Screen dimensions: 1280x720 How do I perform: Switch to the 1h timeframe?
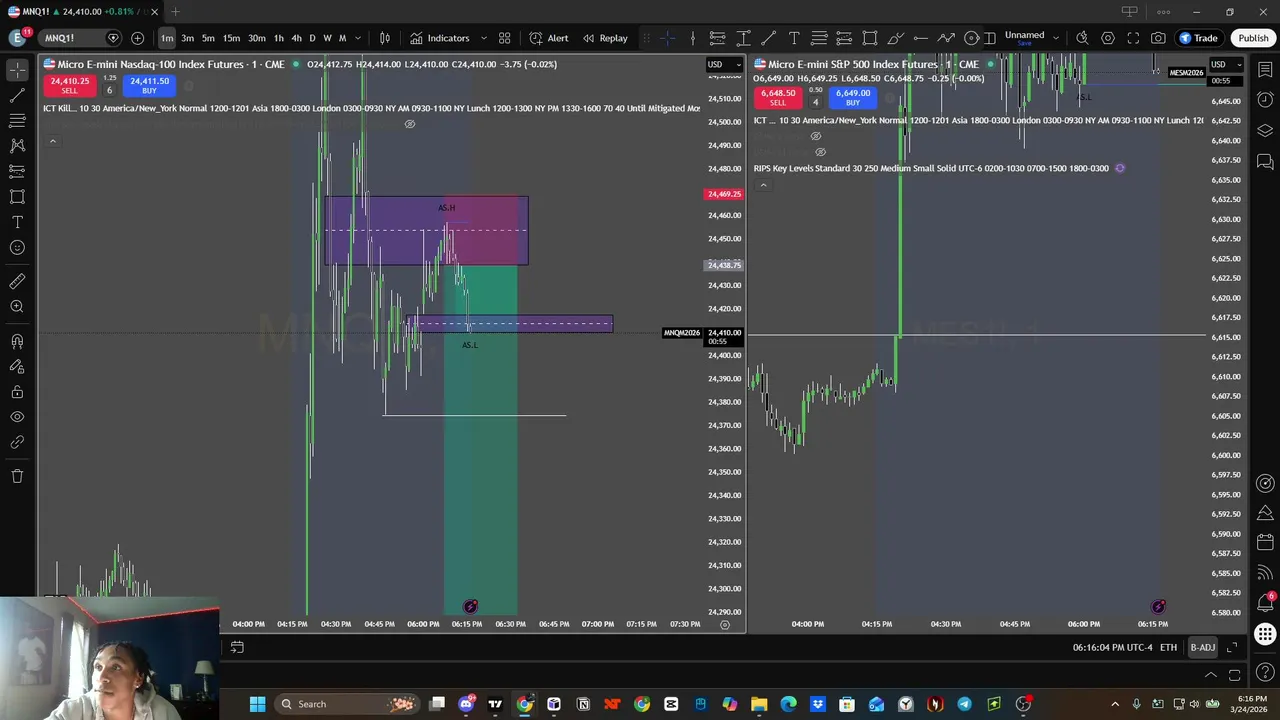tap(279, 38)
